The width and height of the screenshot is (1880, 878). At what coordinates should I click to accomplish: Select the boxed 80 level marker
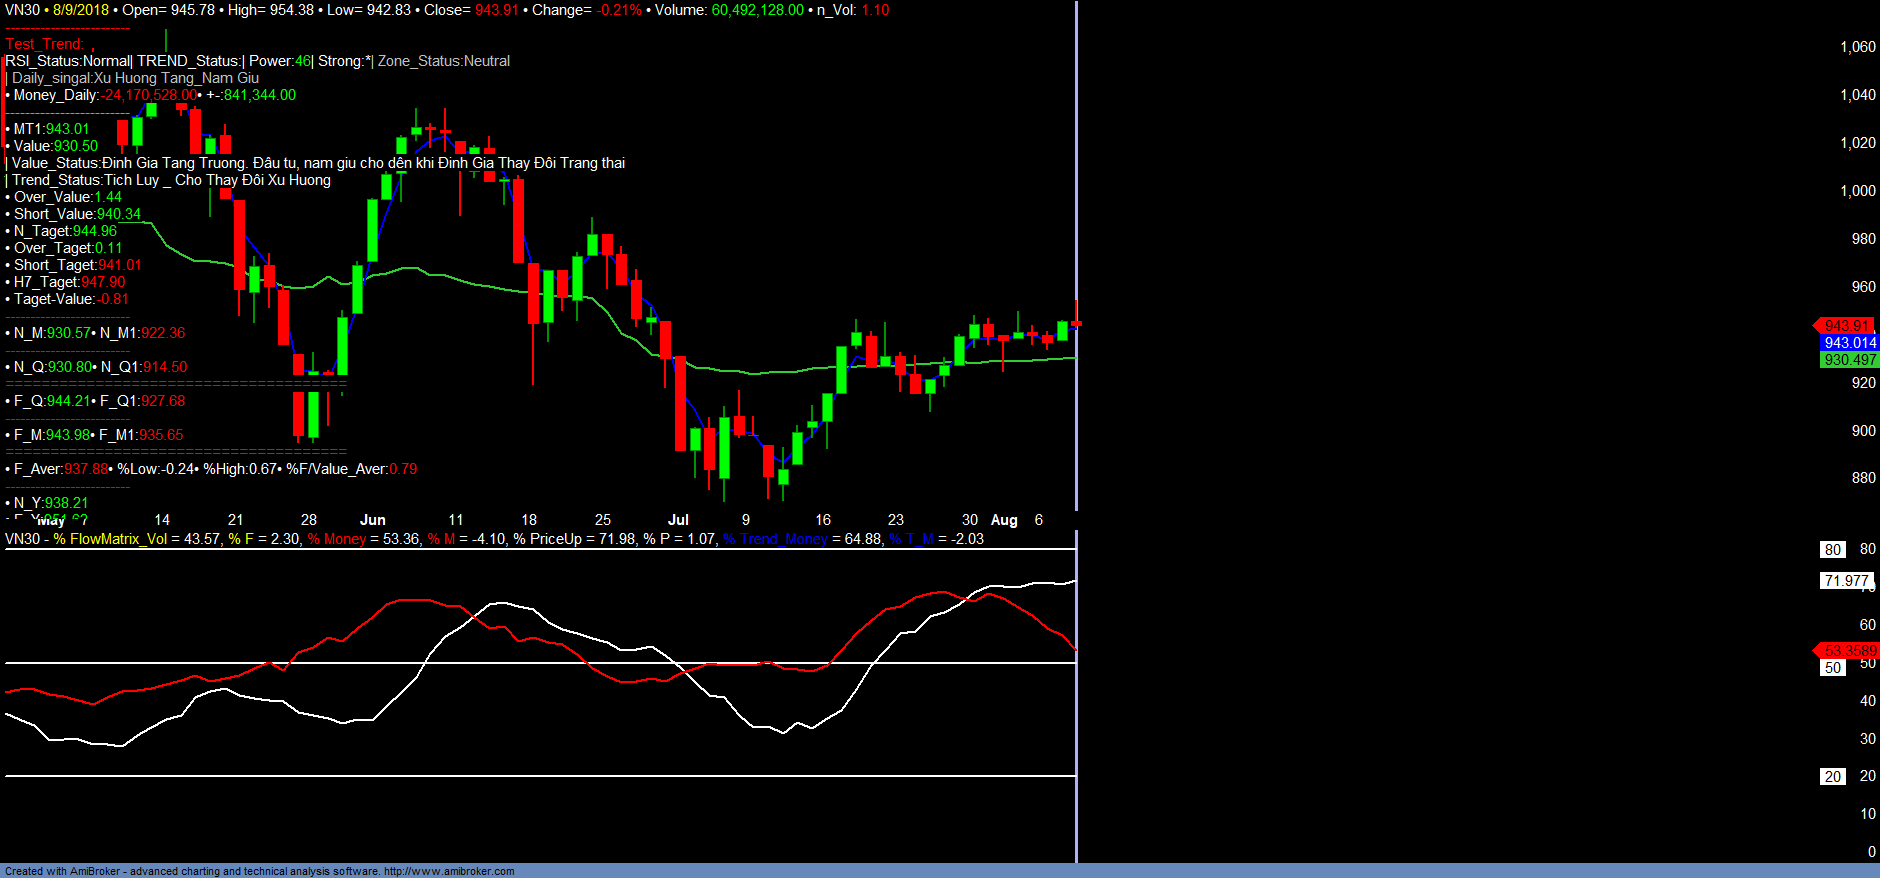[1832, 550]
